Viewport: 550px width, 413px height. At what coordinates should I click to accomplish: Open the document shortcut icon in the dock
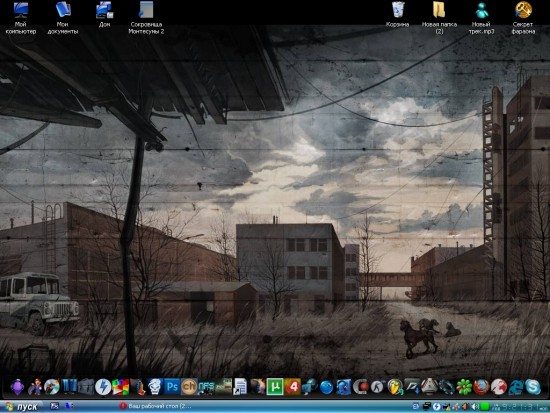241,387
